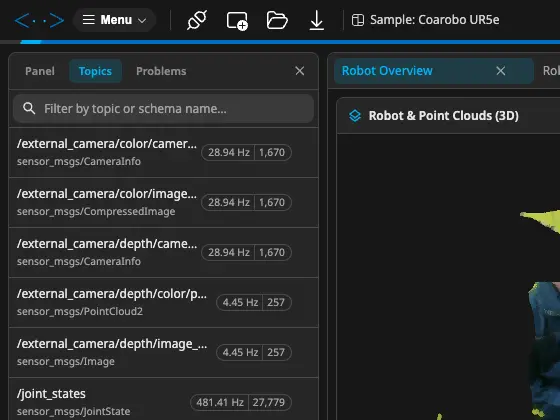Click the 481.41 Hz frequency badge

point(220,402)
